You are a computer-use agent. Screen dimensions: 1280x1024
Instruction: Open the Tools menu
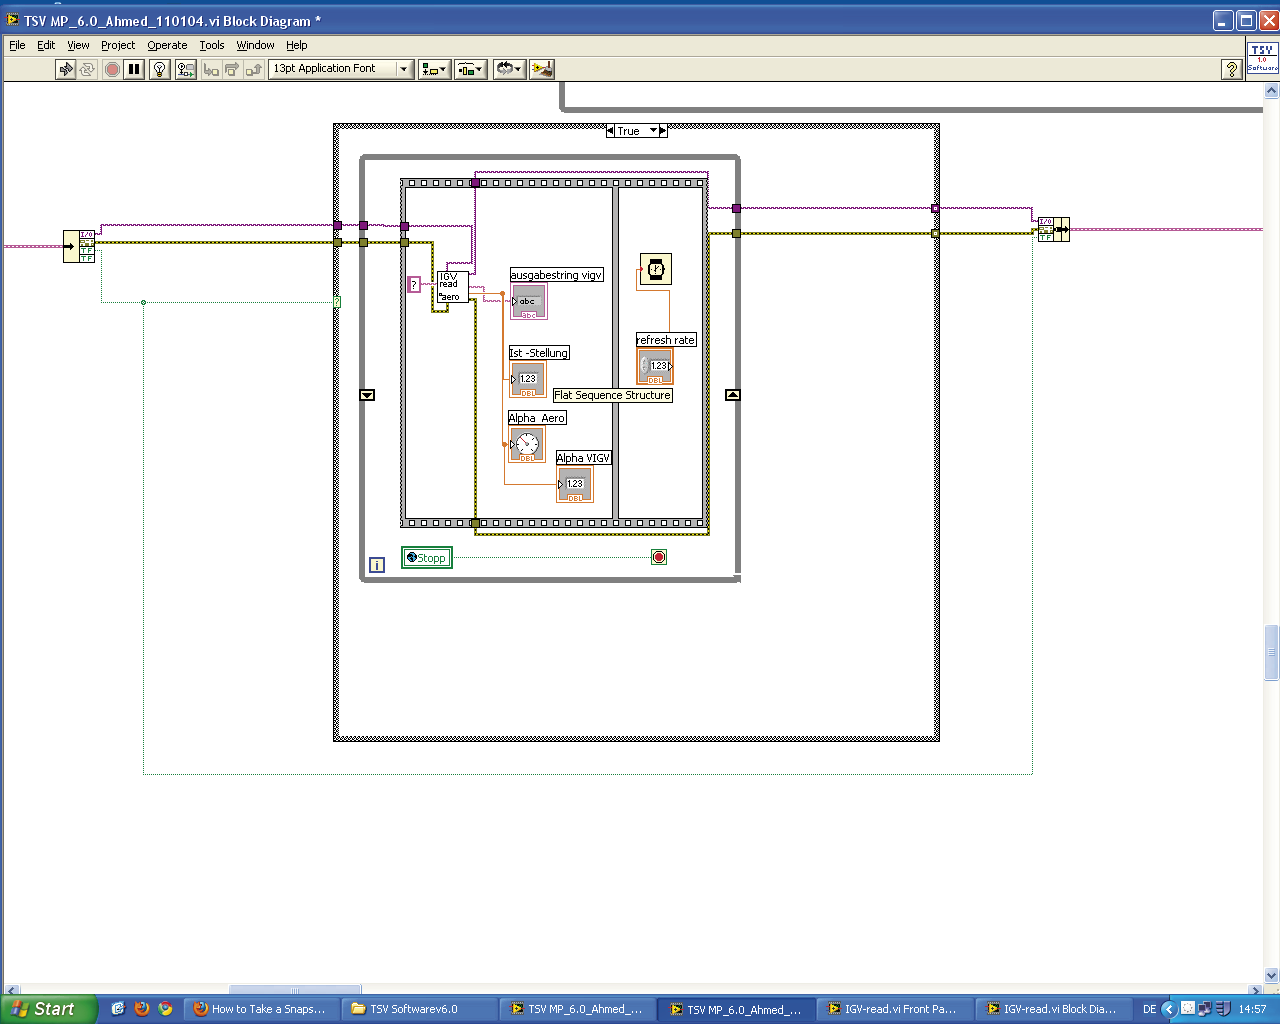pos(211,45)
